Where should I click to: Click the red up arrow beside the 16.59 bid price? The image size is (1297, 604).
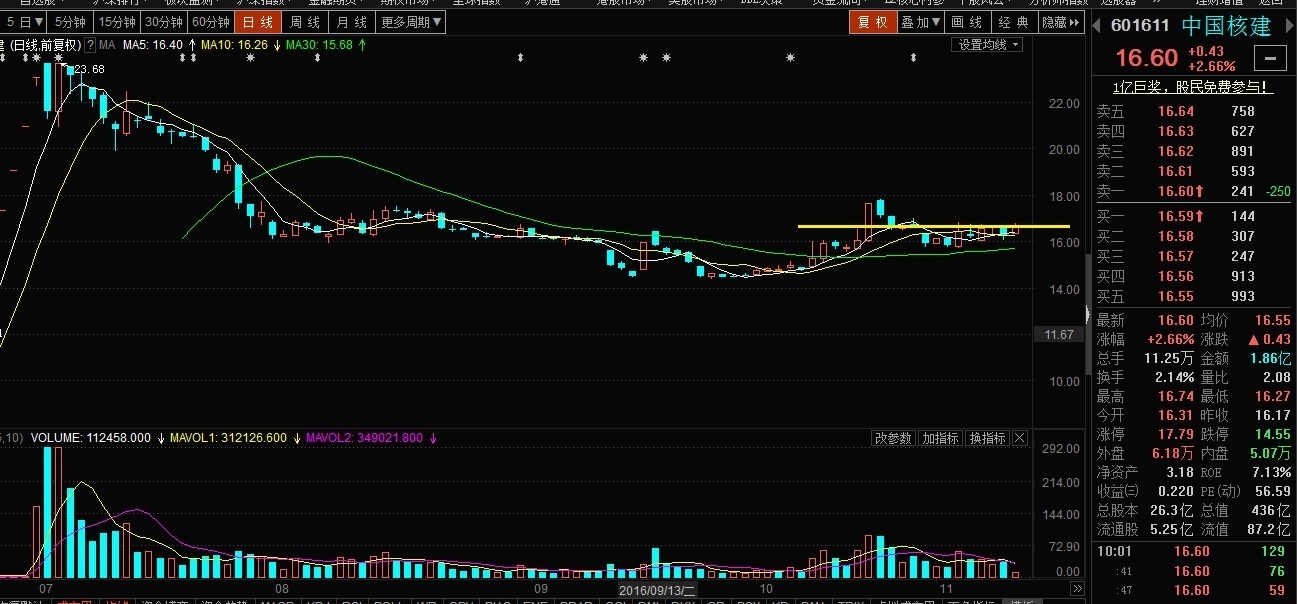pos(1200,216)
